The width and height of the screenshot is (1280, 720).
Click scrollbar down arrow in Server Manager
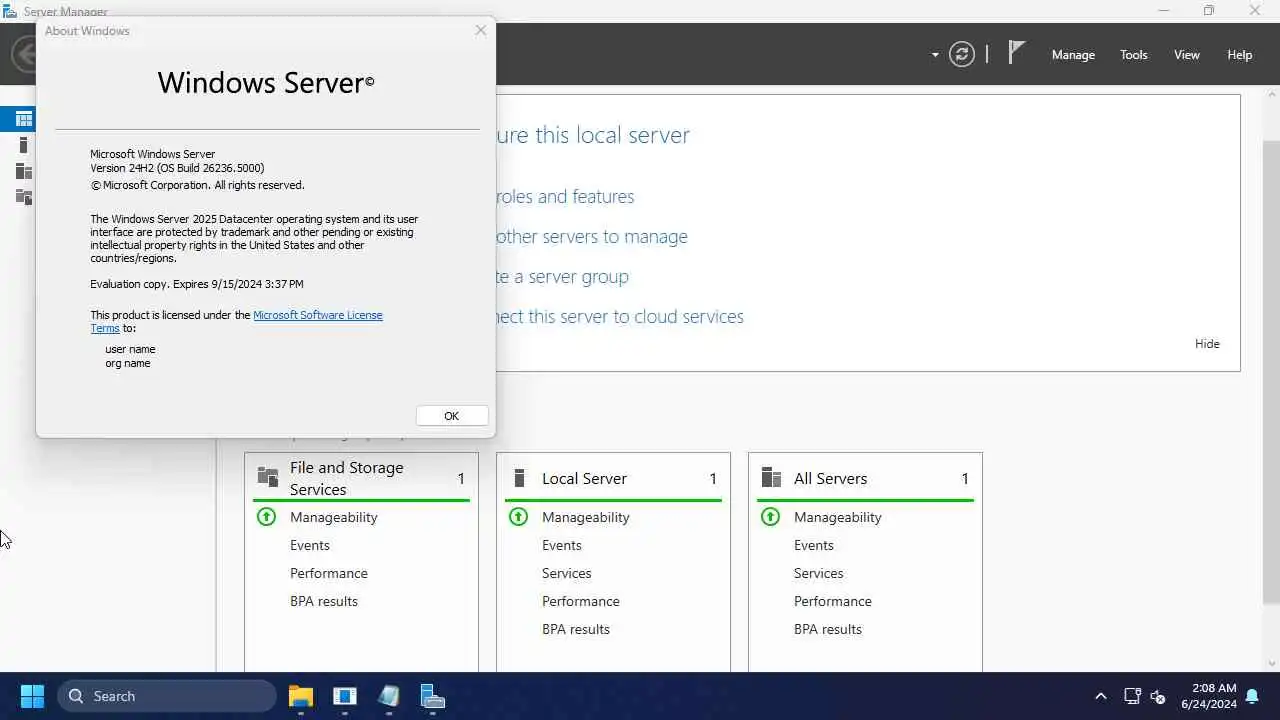1271,663
